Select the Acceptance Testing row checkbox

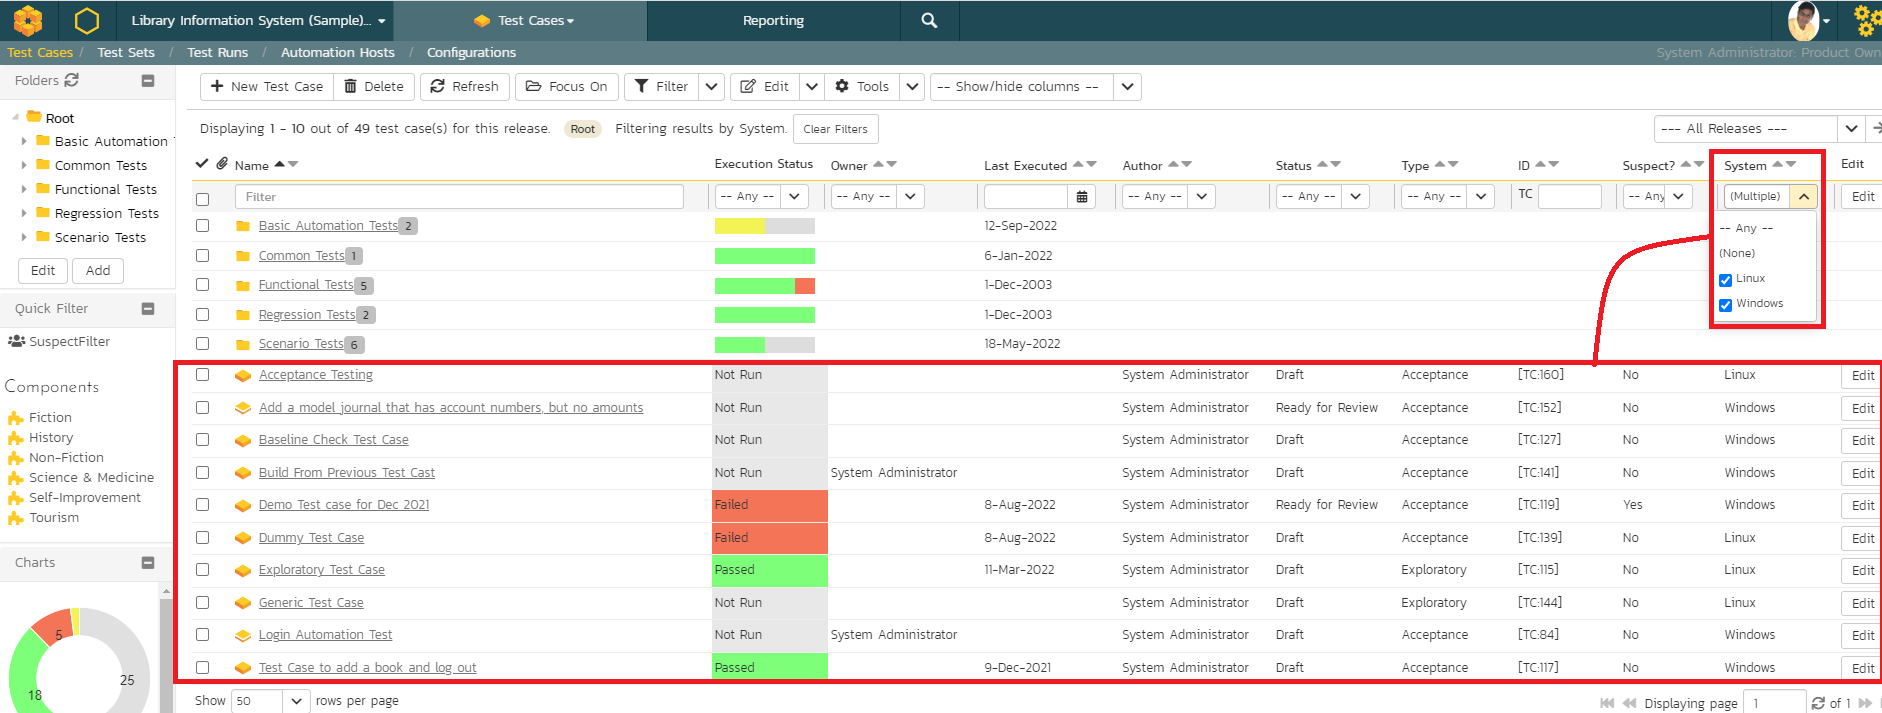tap(203, 375)
